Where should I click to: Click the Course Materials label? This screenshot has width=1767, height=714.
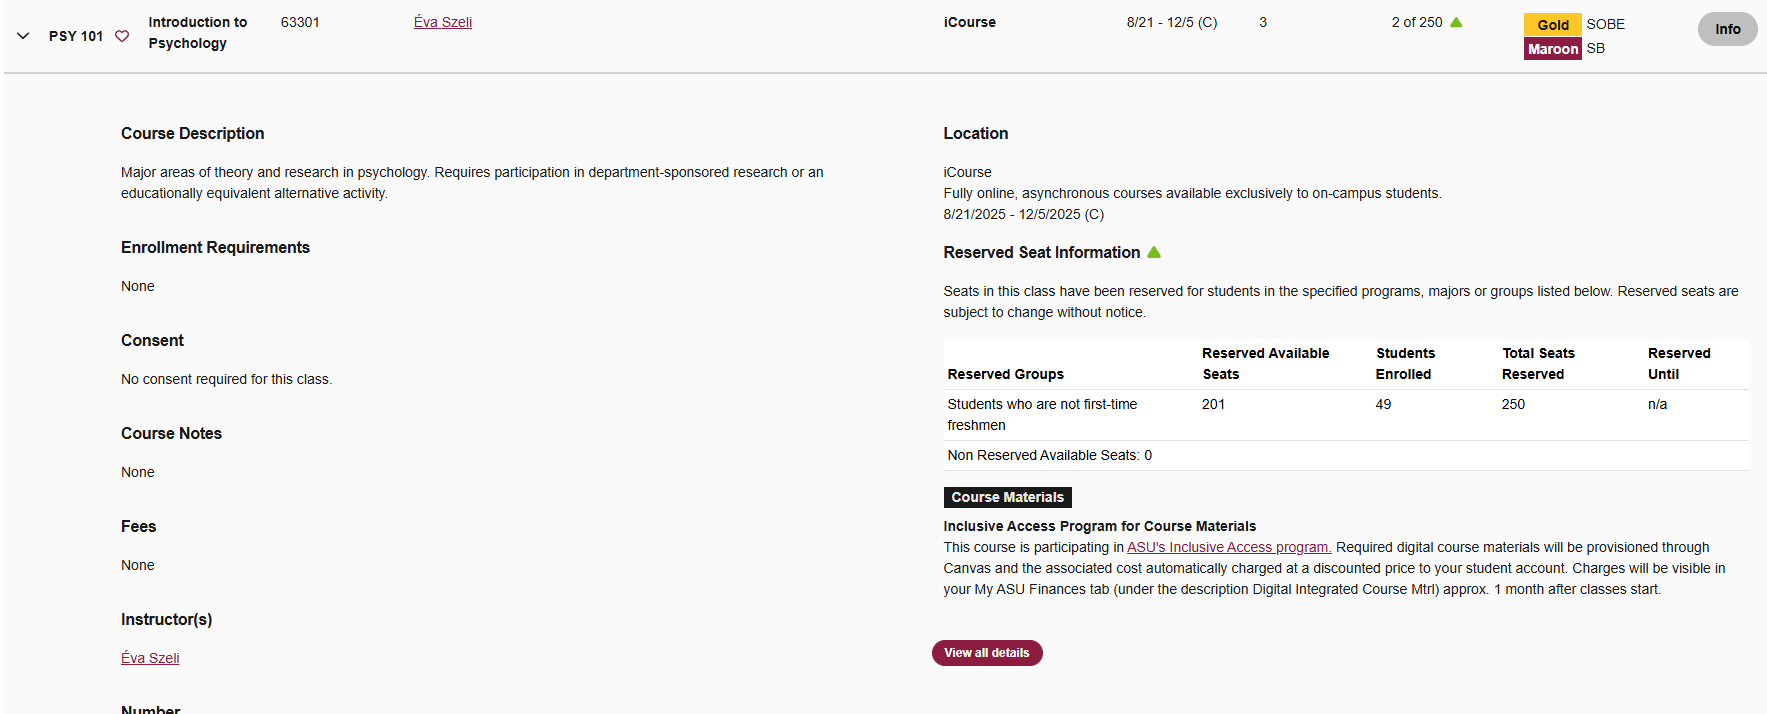pyautogui.click(x=1007, y=497)
